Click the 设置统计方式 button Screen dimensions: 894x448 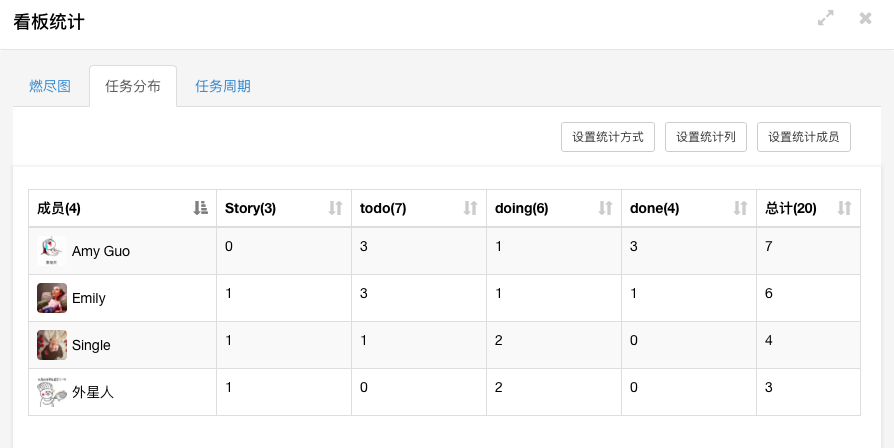[608, 137]
